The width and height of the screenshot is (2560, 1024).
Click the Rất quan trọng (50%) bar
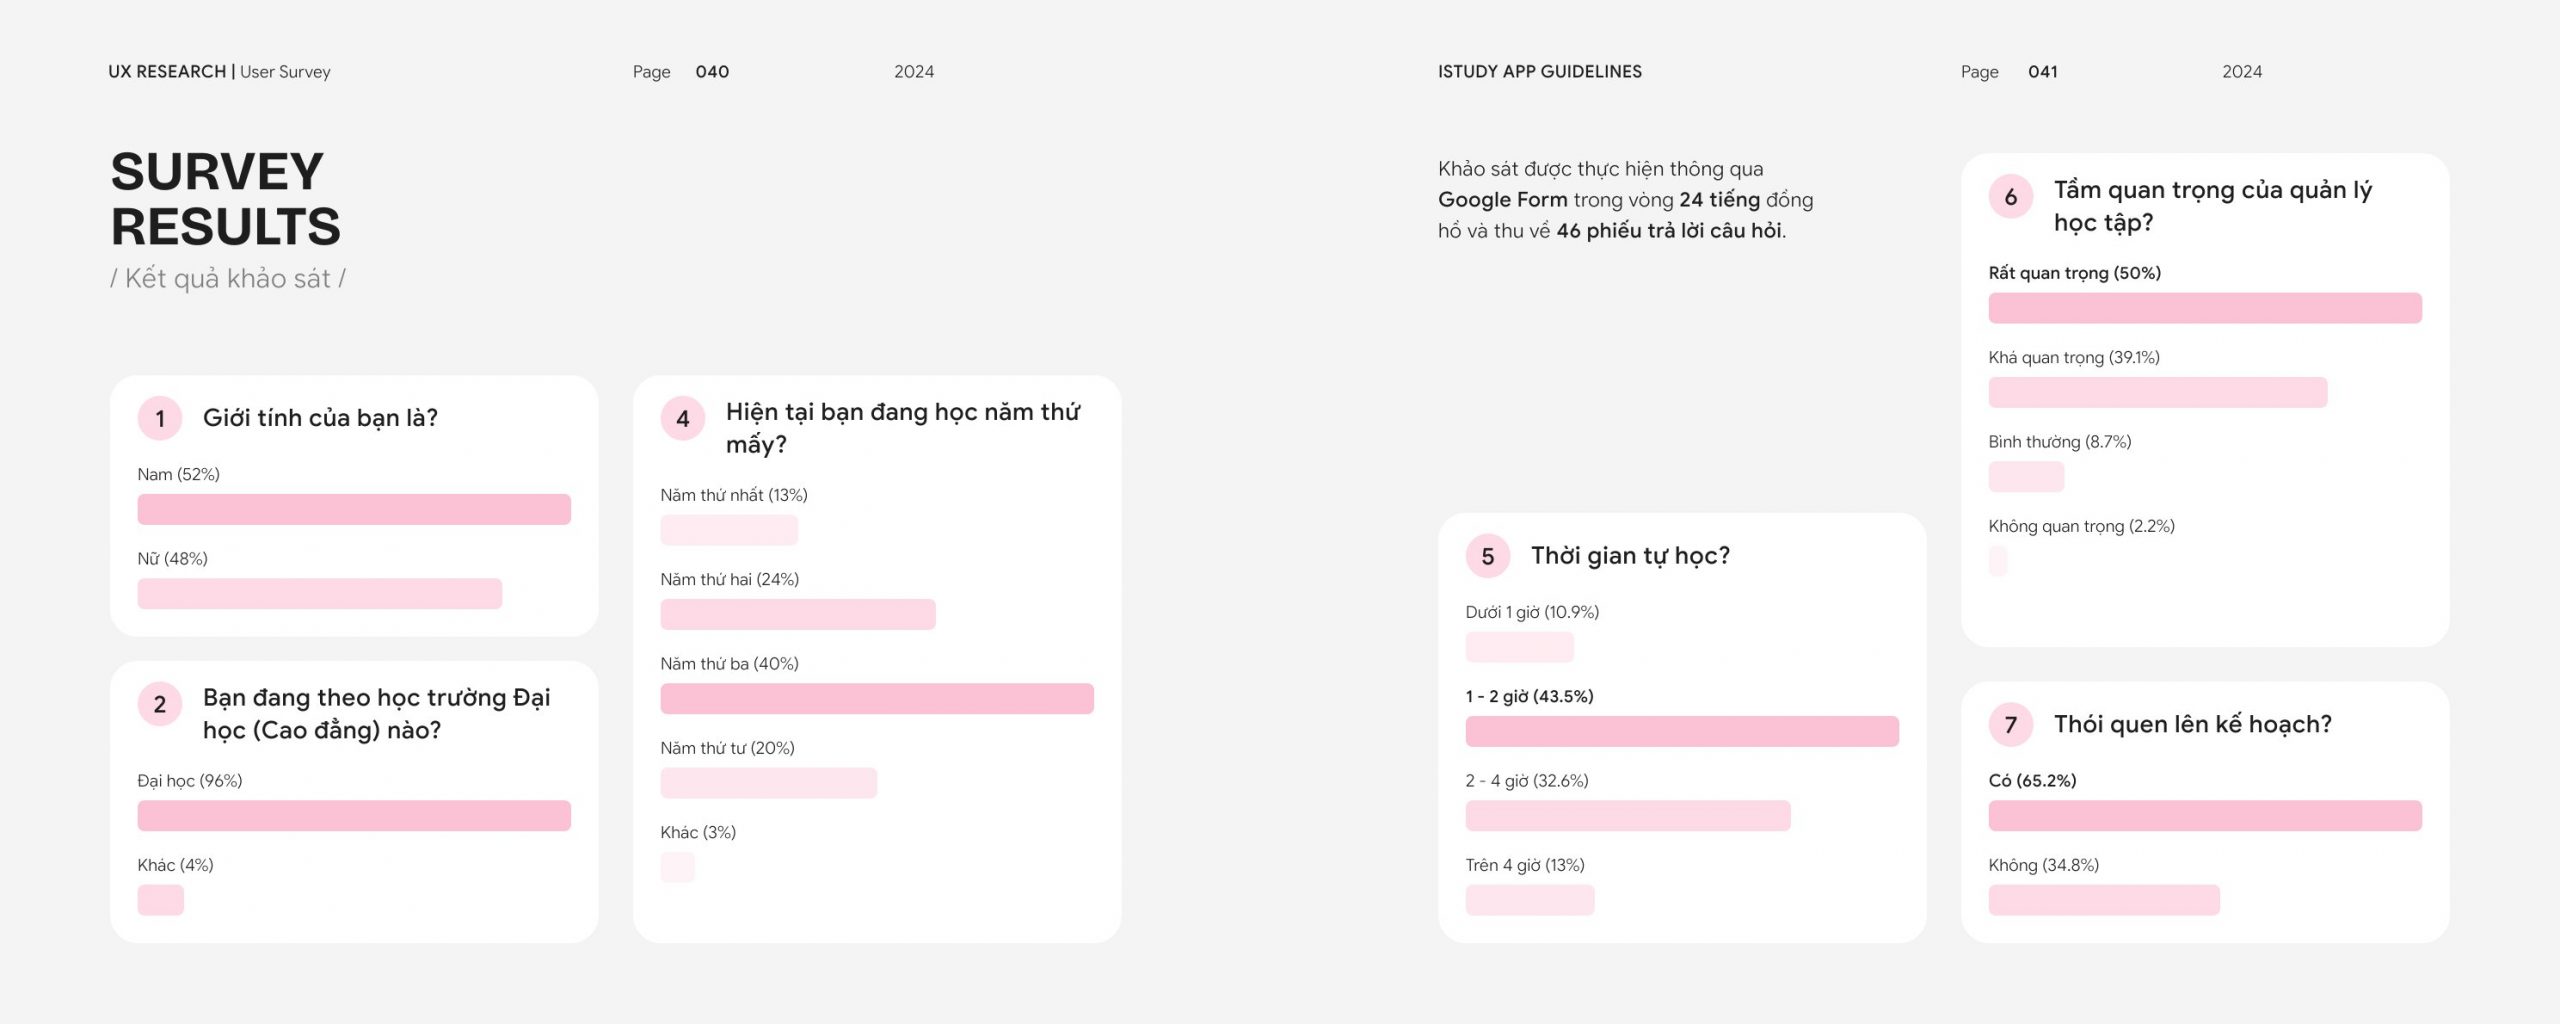tap(2205, 308)
